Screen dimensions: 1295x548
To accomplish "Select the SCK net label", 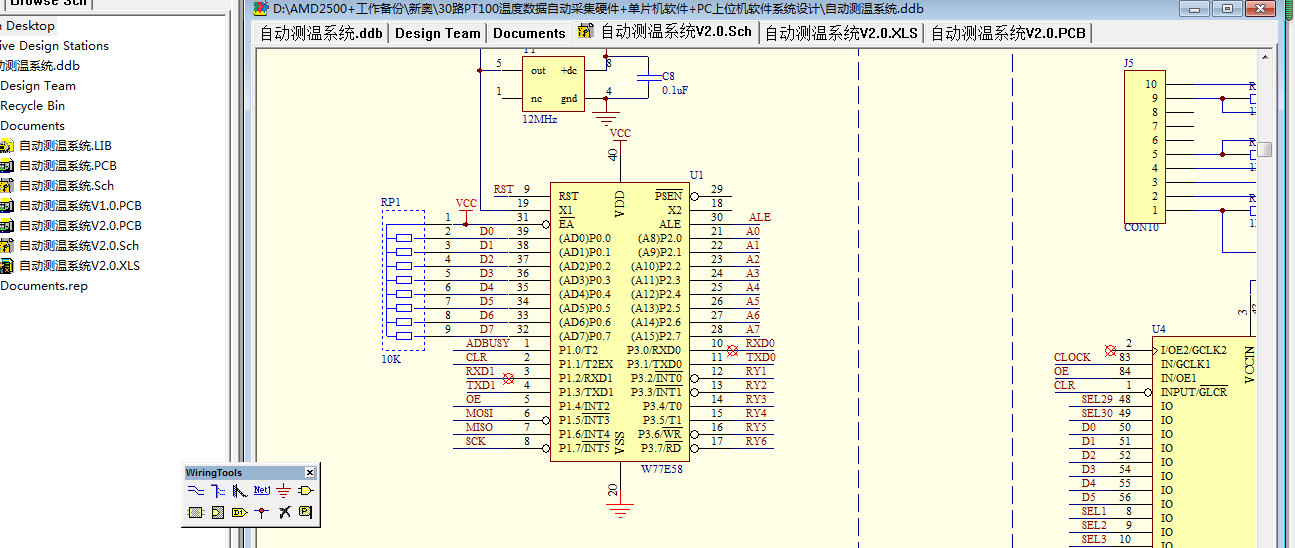I will click(x=476, y=442).
